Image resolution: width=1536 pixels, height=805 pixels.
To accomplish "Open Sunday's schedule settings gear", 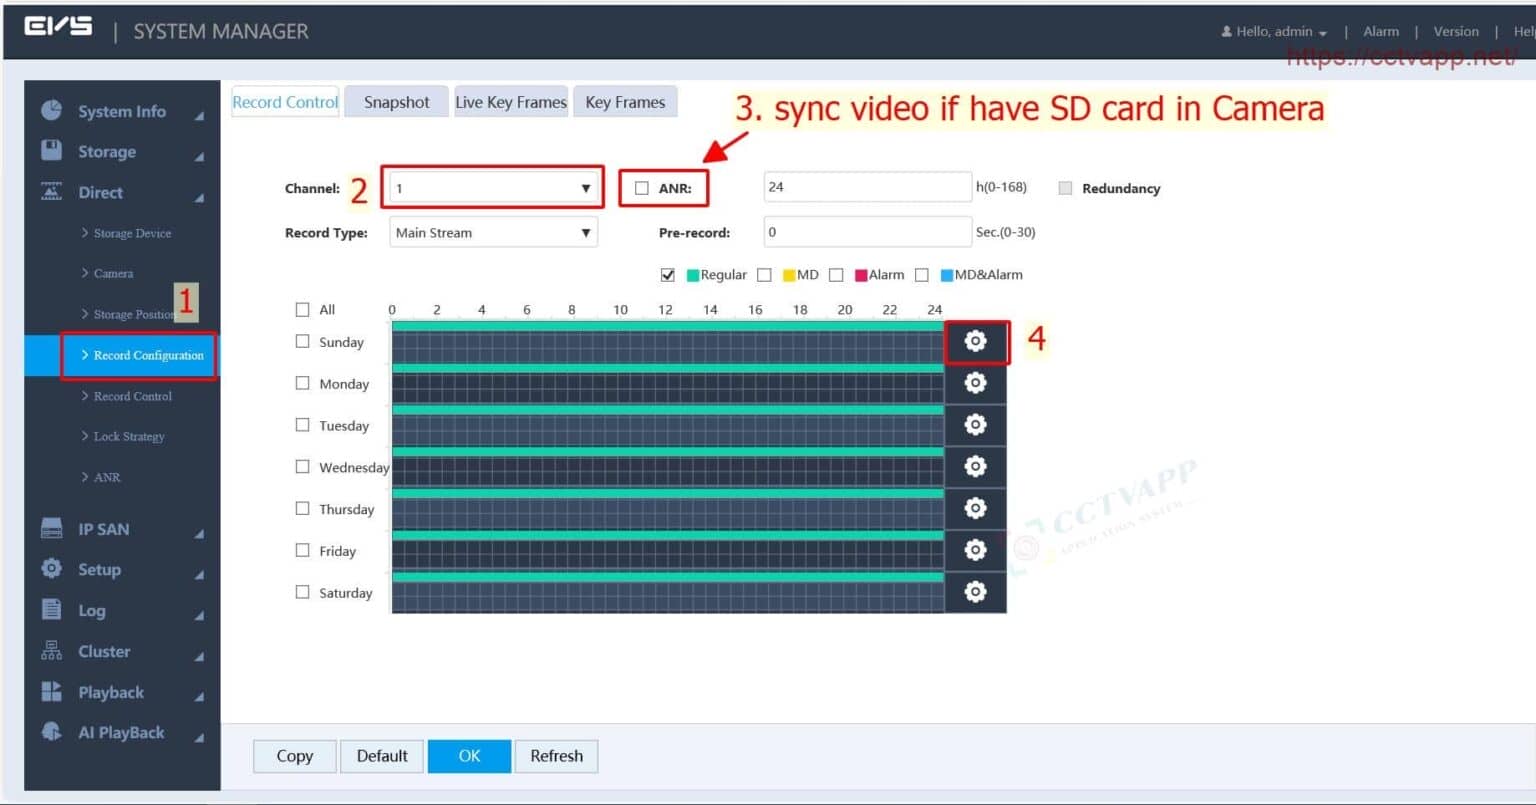I will pos(975,341).
